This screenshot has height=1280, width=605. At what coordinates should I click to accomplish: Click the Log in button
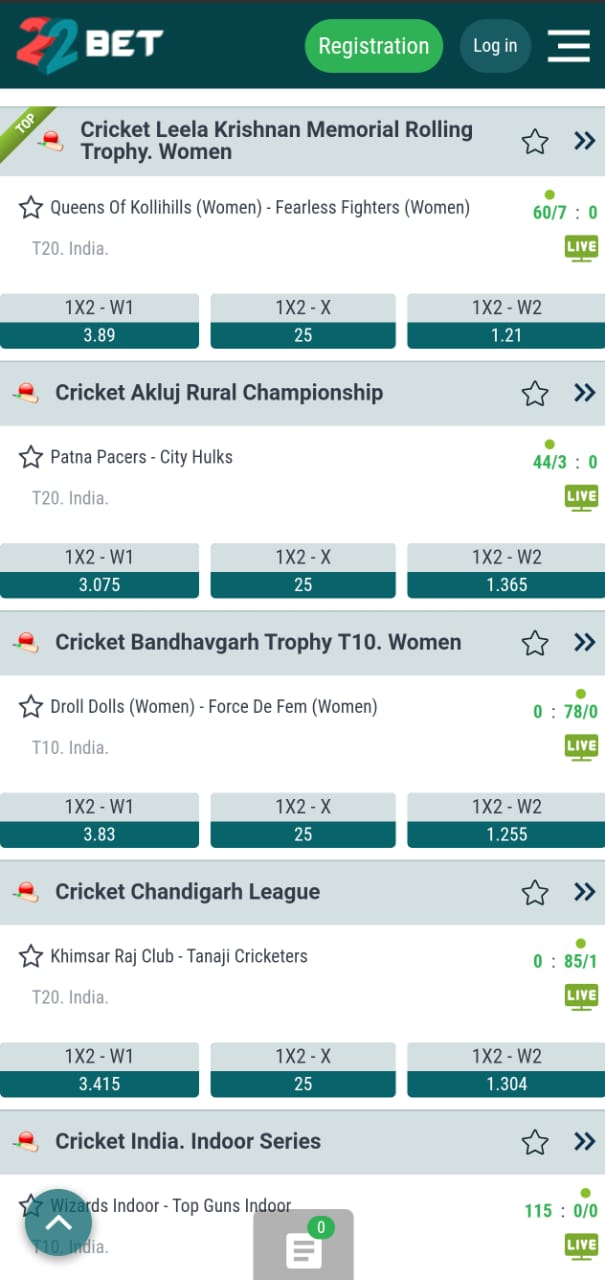click(x=495, y=46)
